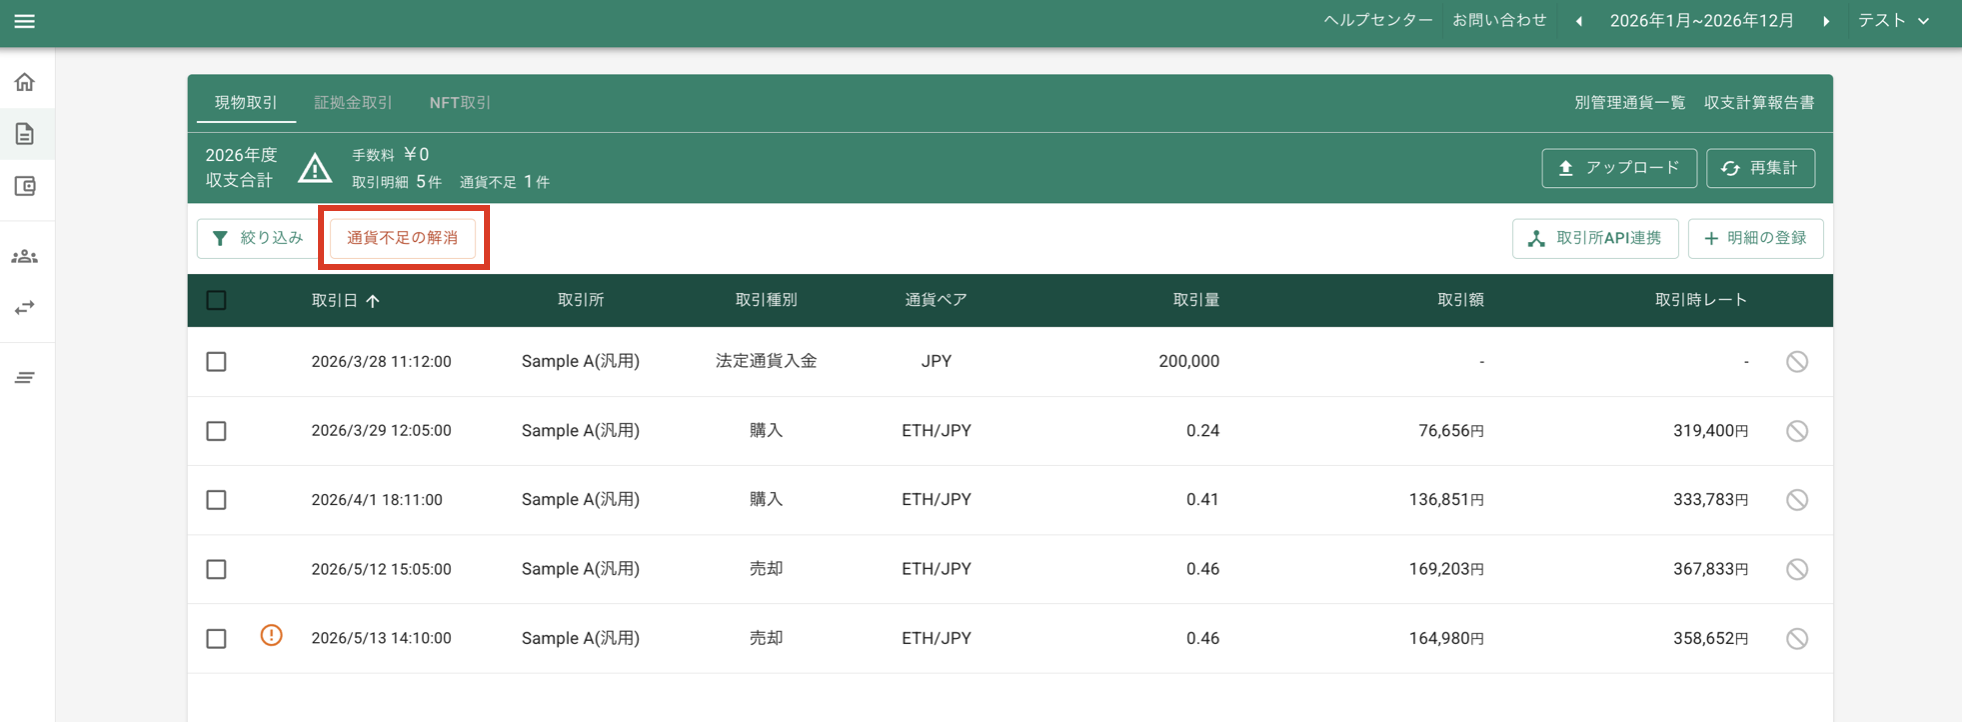
Task: Click the 取引時レート column header
Action: point(1701,300)
